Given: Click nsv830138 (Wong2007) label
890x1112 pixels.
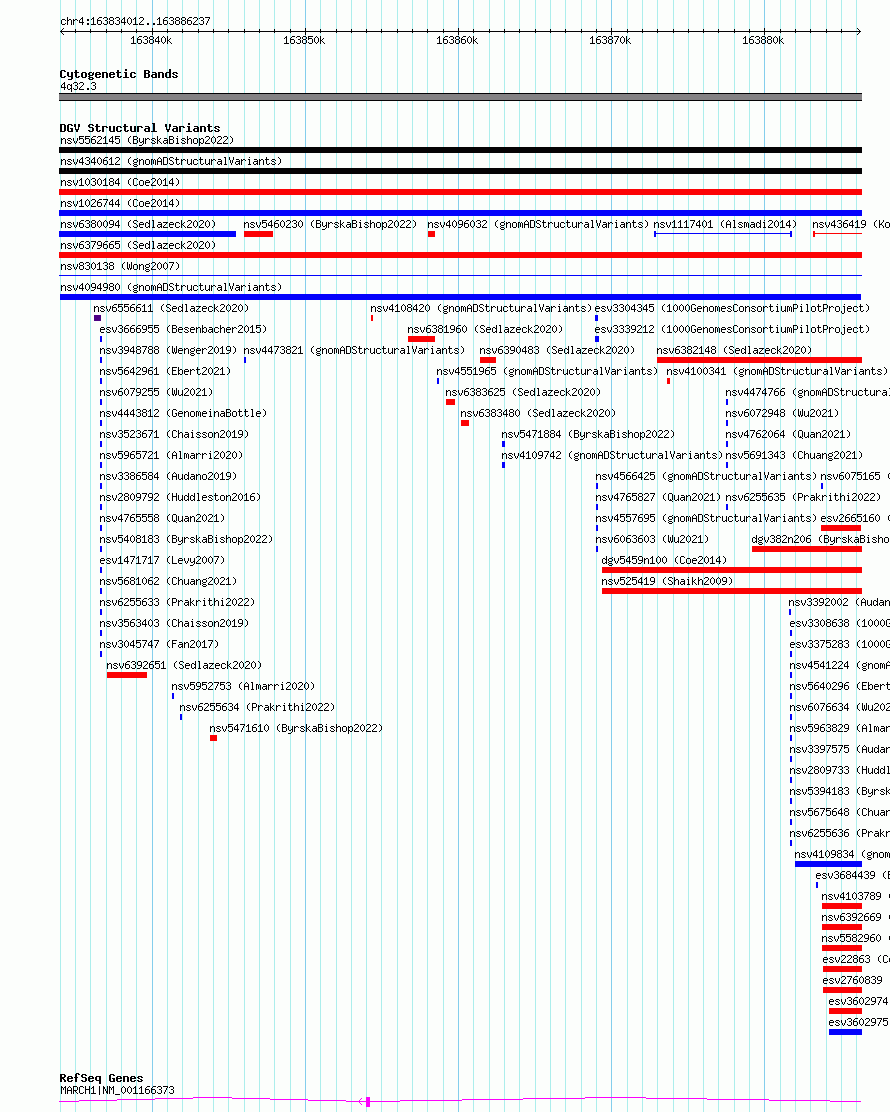Looking at the screenshot, I should pyautogui.click(x=120, y=267).
